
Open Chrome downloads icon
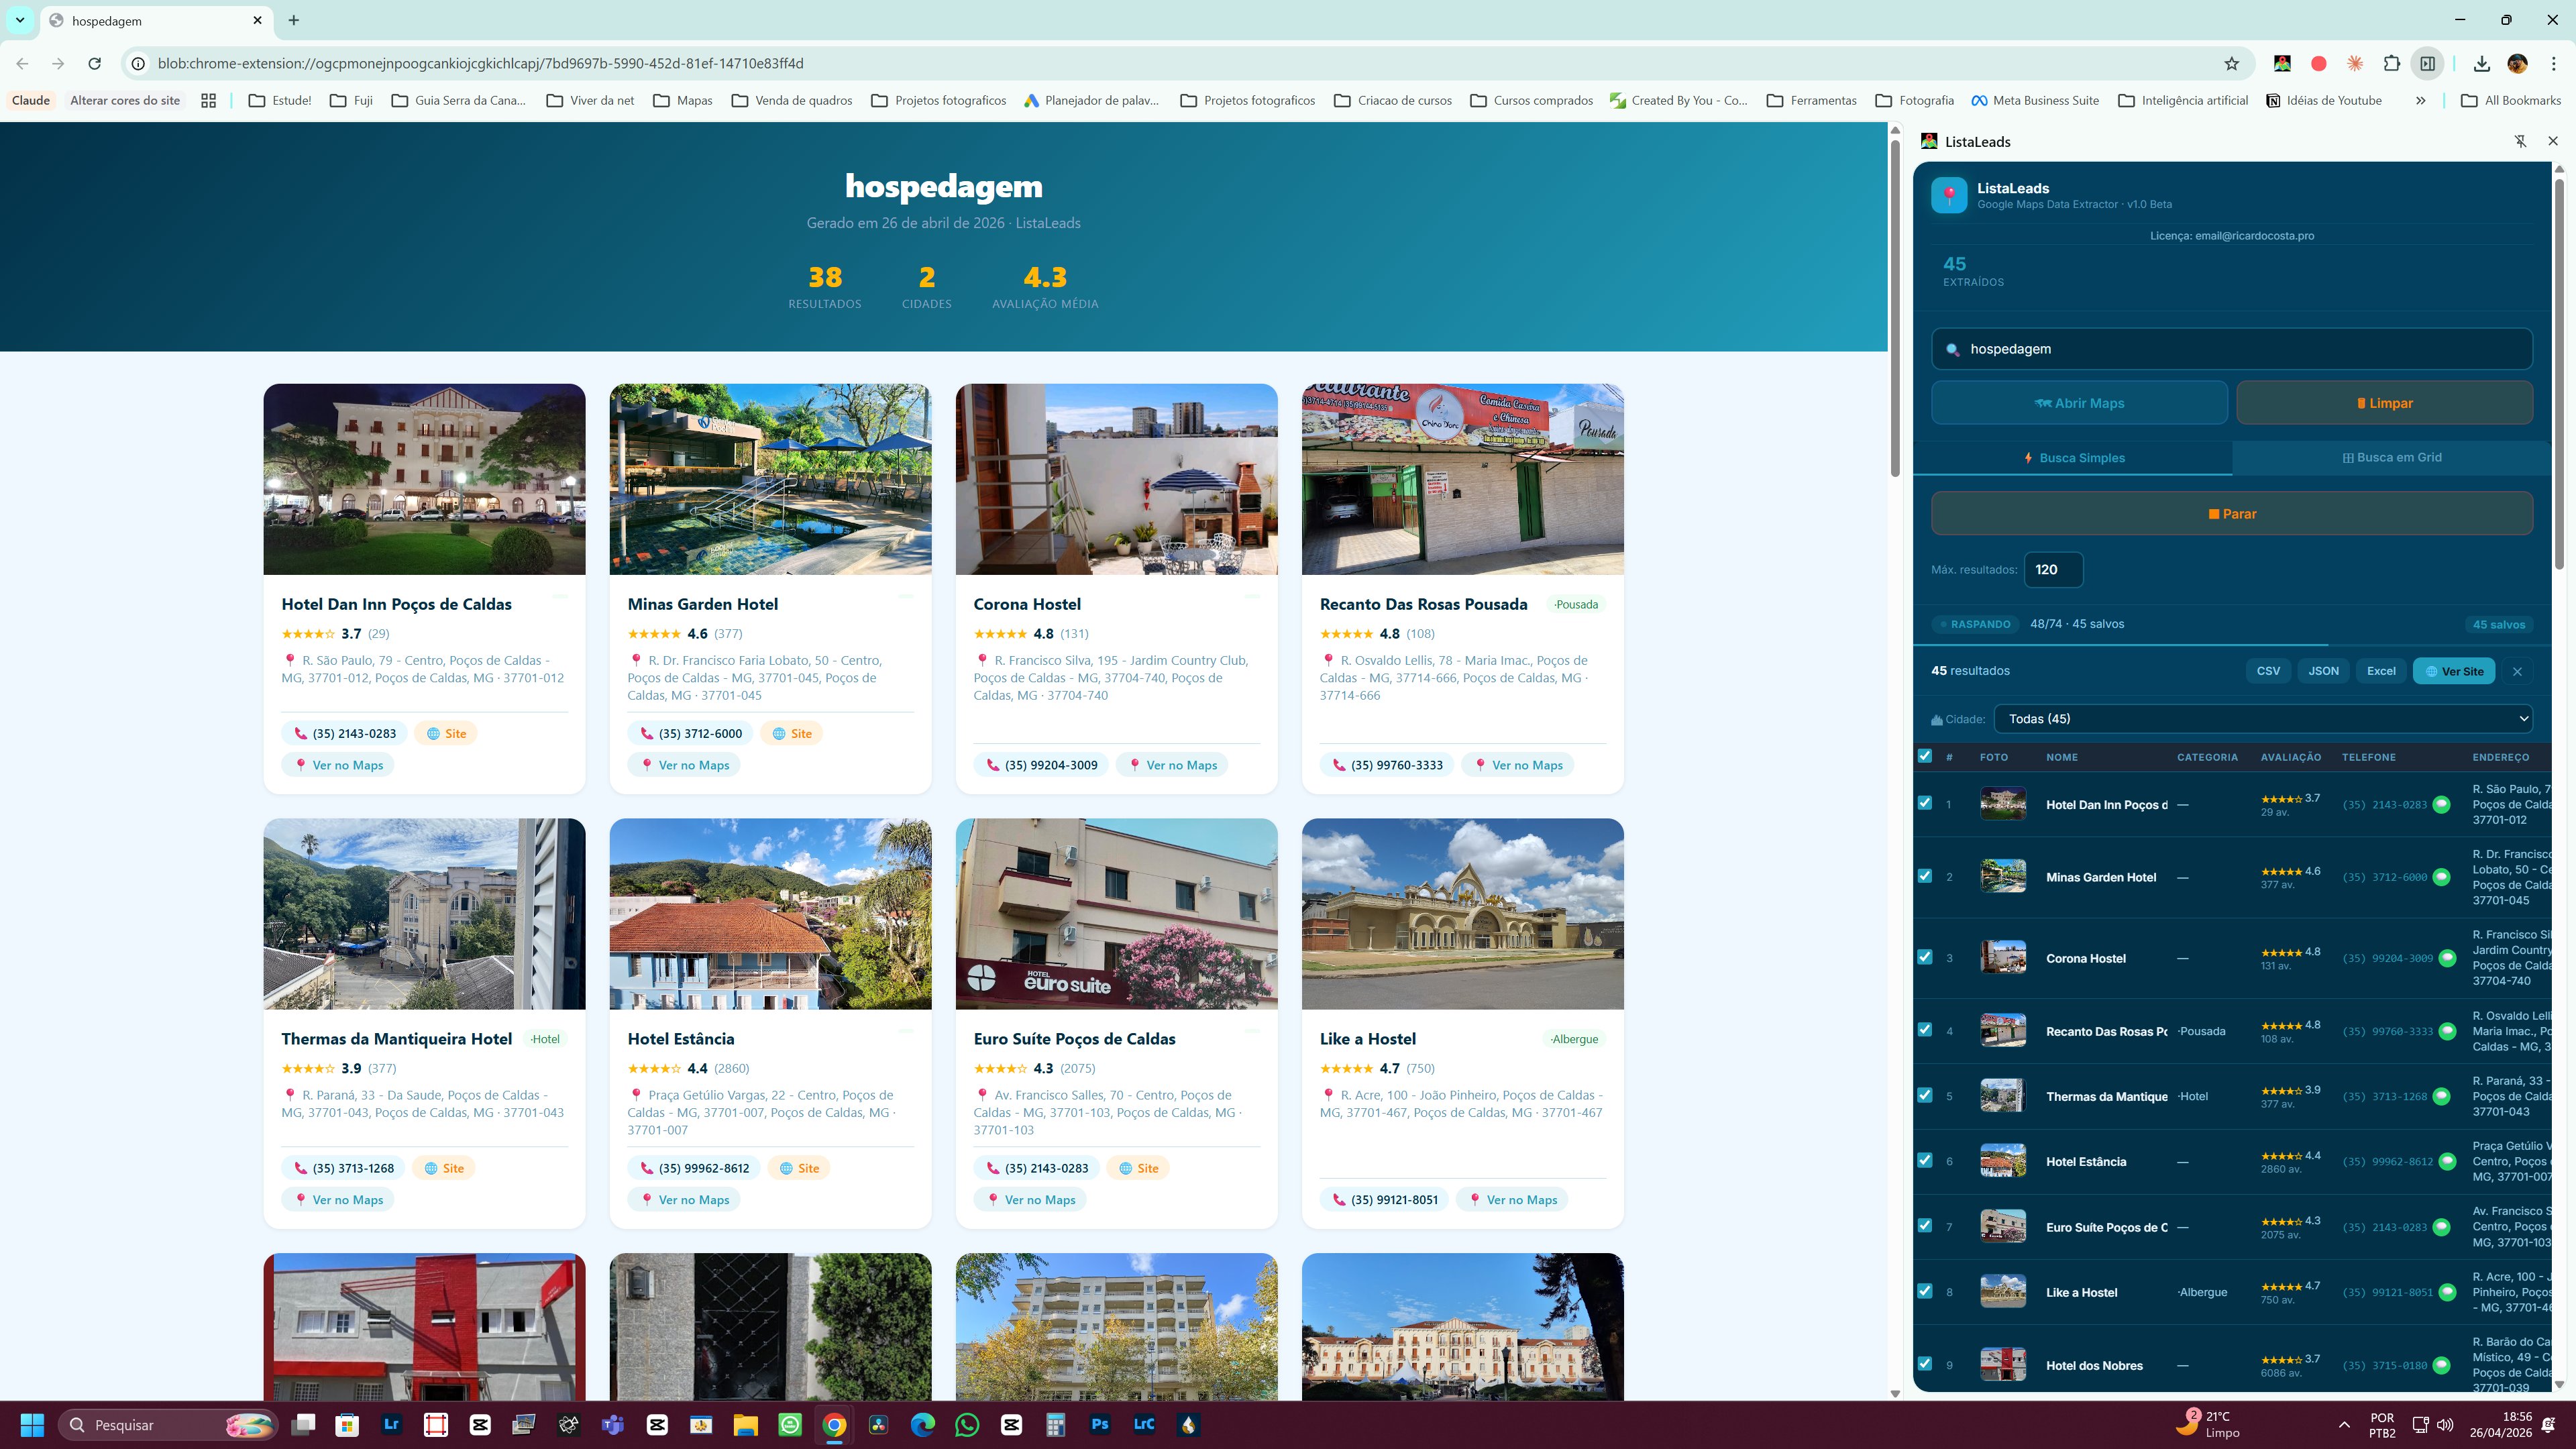tap(2481, 63)
